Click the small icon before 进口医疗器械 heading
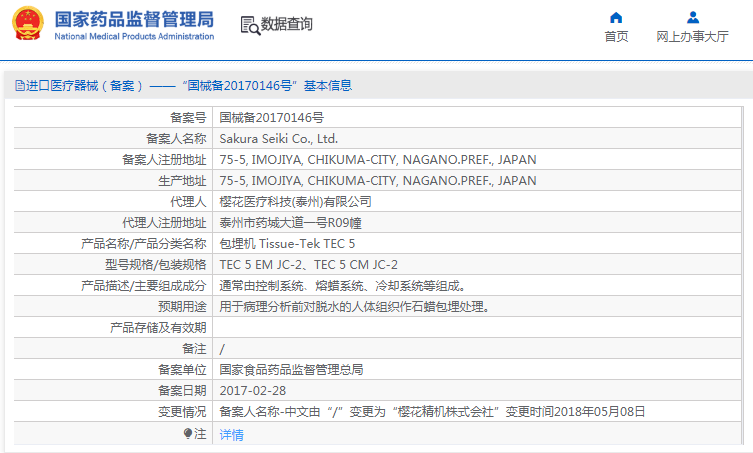This screenshot has width=753, height=453. pos(19,86)
